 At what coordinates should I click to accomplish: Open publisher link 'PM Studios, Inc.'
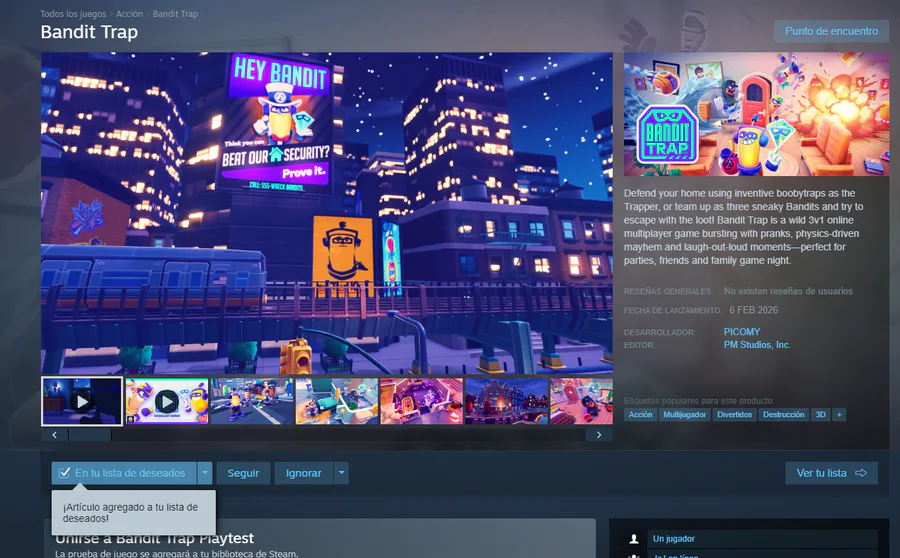(x=757, y=345)
